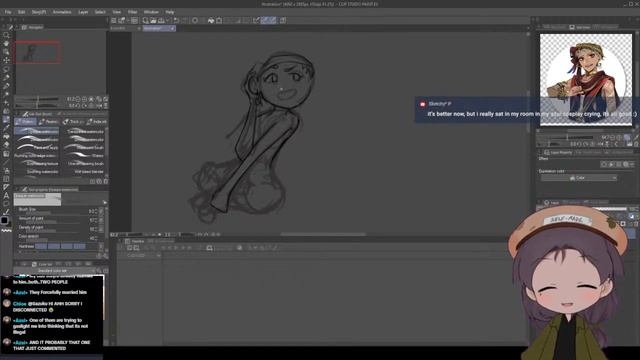640x360 pixels.
Task: Close the Illustration document tab
Action: [173, 29]
